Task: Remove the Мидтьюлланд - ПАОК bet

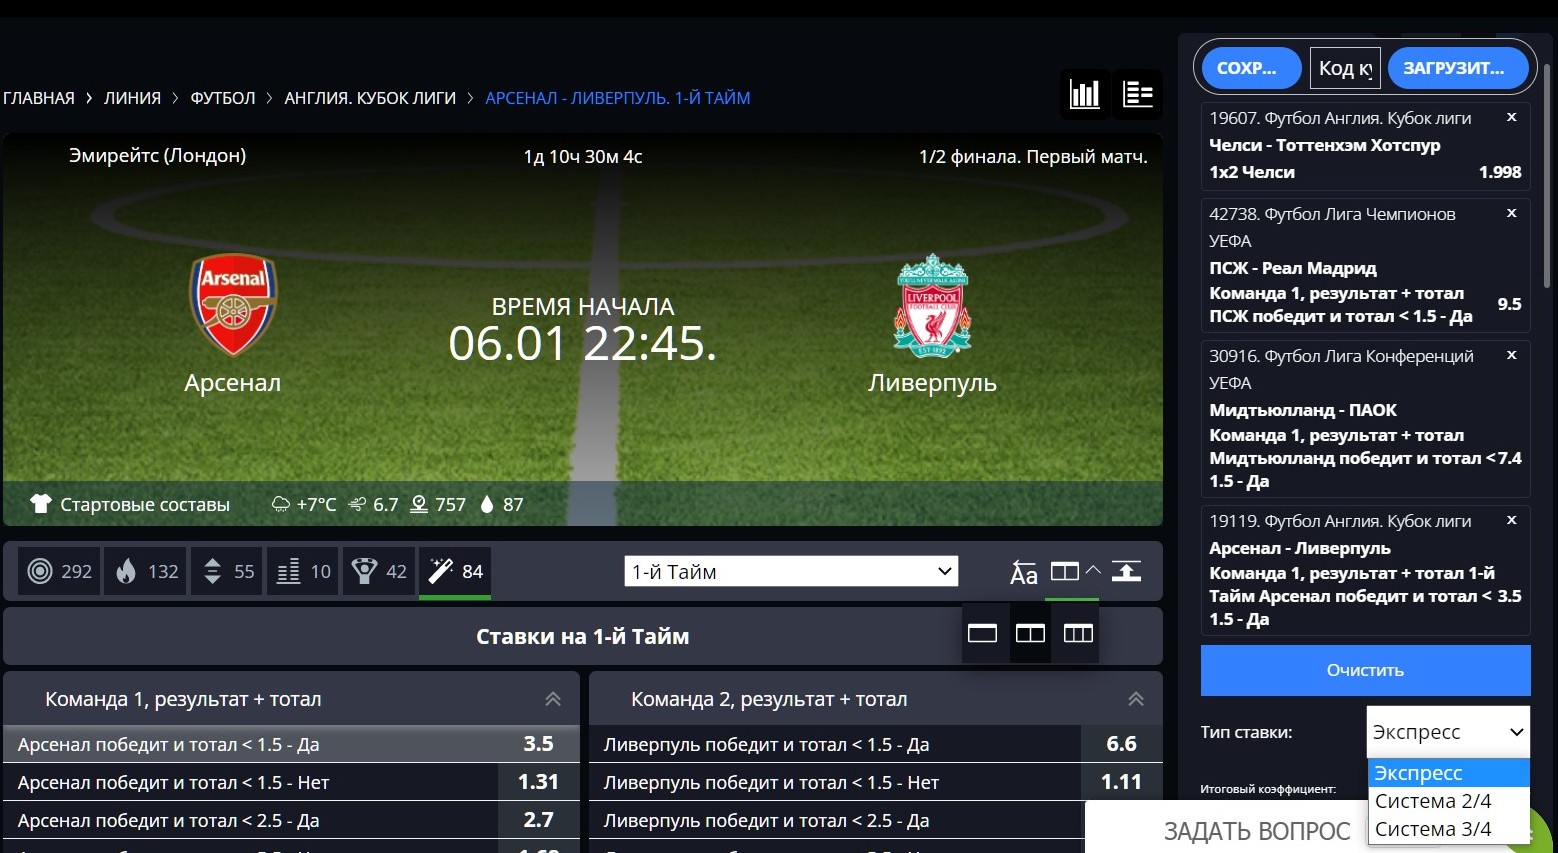Action: [x=1512, y=355]
